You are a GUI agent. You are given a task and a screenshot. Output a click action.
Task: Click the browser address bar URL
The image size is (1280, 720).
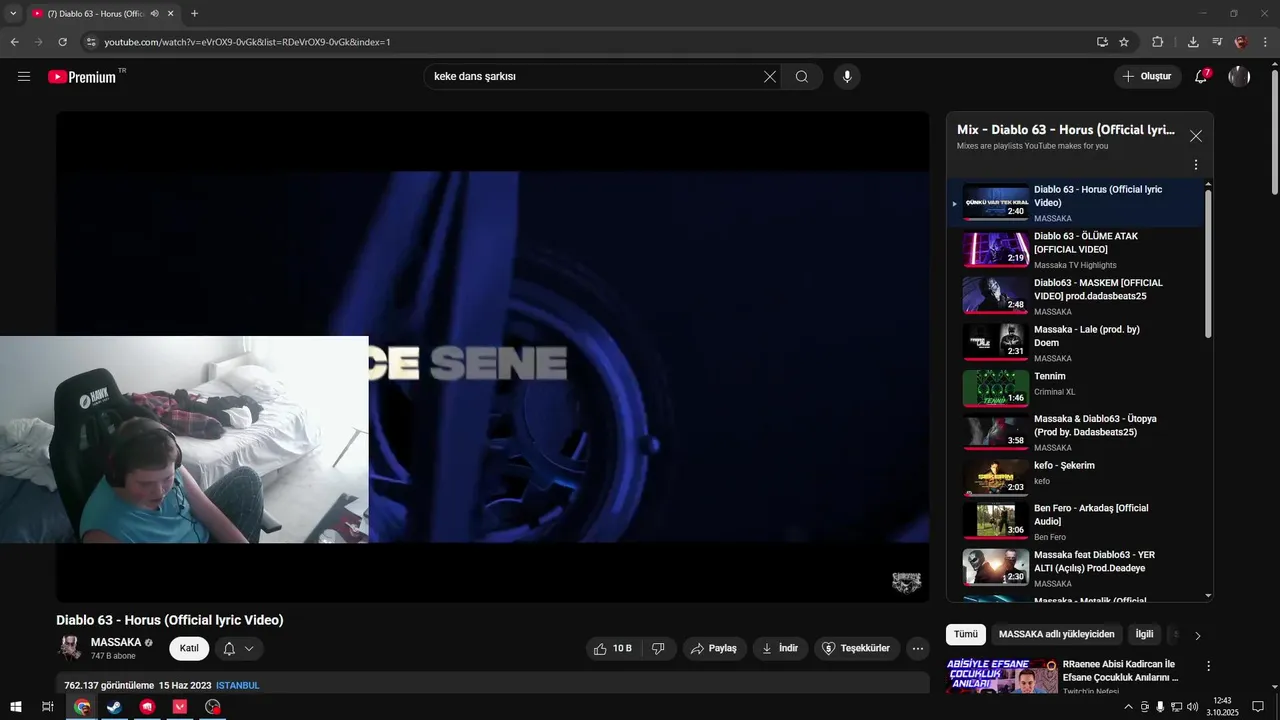(x=247, y=42)
